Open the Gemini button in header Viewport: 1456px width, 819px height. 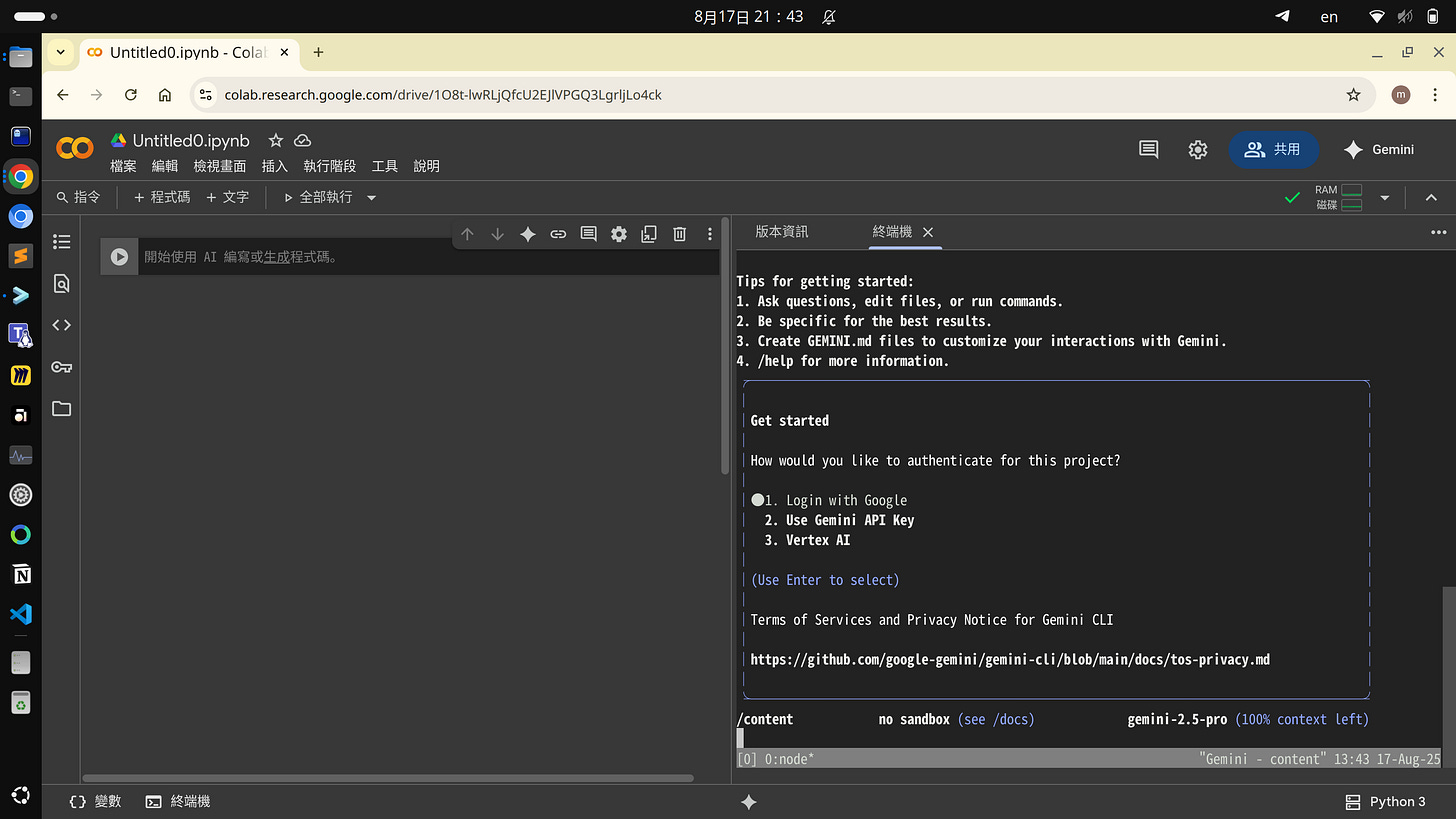pyautogui.click(x=1380, y=149)
